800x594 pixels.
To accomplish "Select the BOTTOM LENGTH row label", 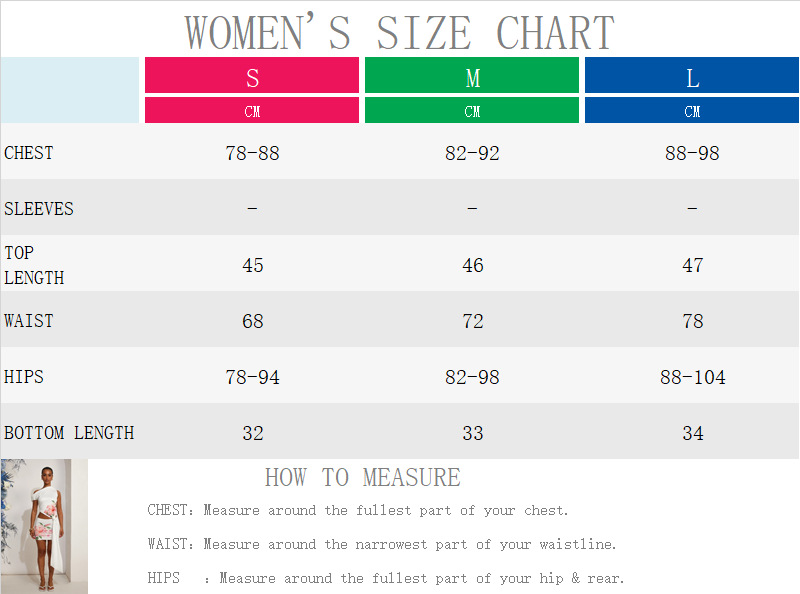I will [69, 433].
